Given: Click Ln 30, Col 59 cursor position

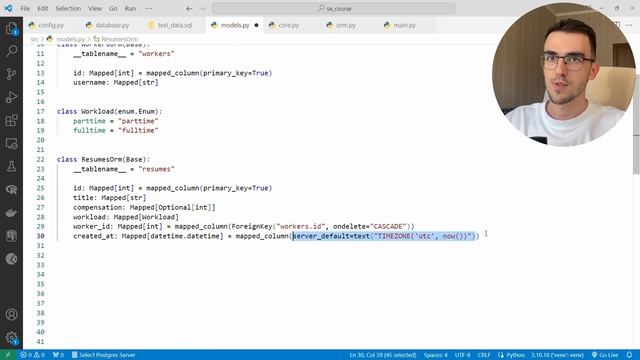Looking at the screenshot, I should click(383, 355).
